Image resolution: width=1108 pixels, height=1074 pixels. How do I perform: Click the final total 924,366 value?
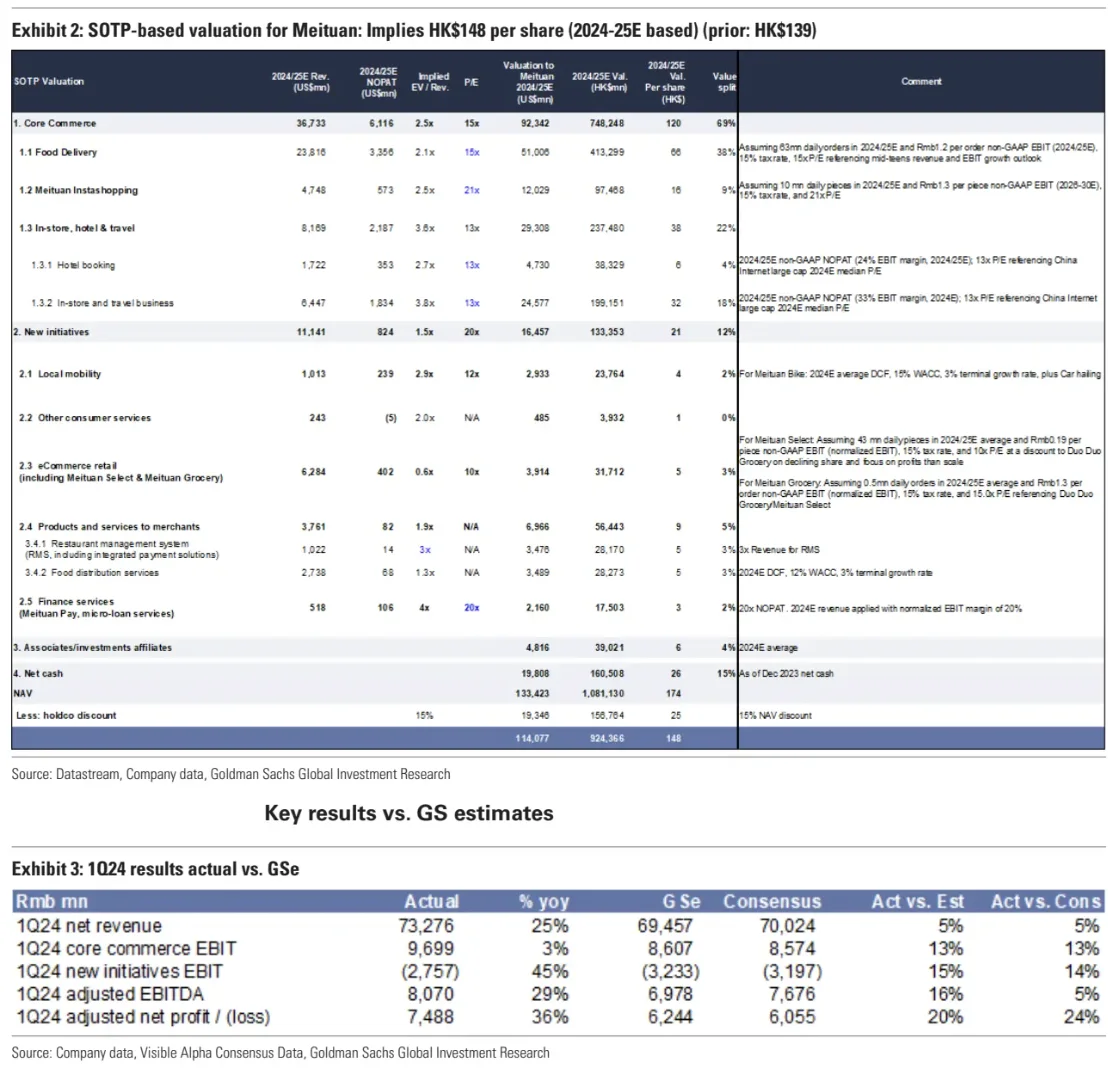pos(607,738)
